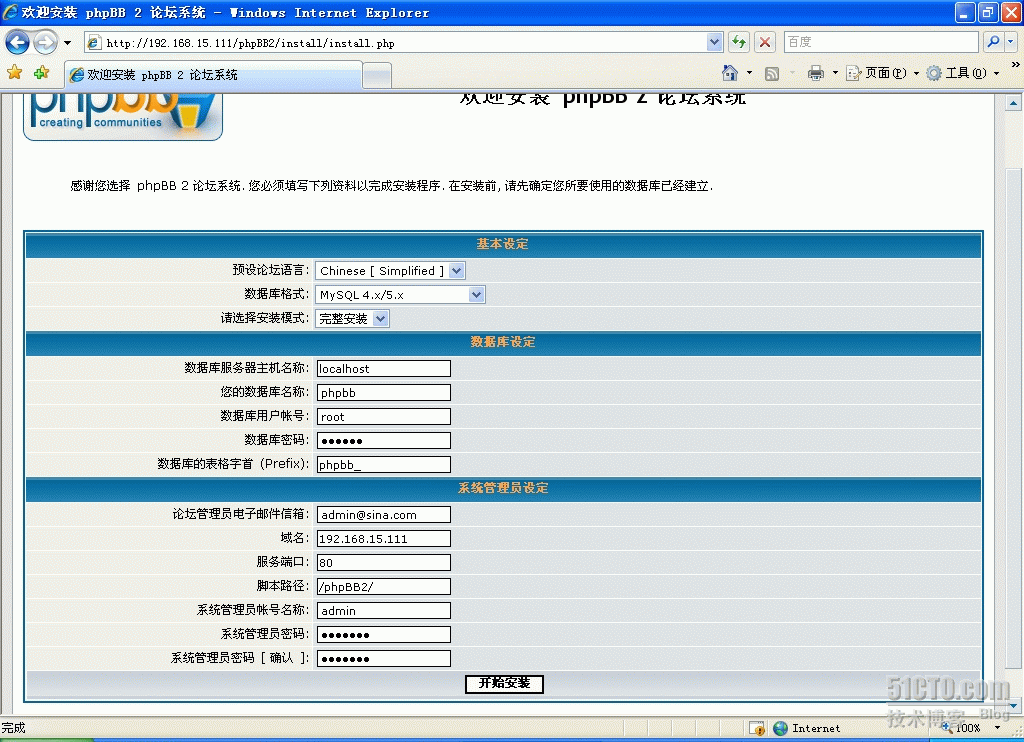Screen dimensions: 1024x742
Task: Click the popup blocker status bar icon
Action: coord(757,728)
